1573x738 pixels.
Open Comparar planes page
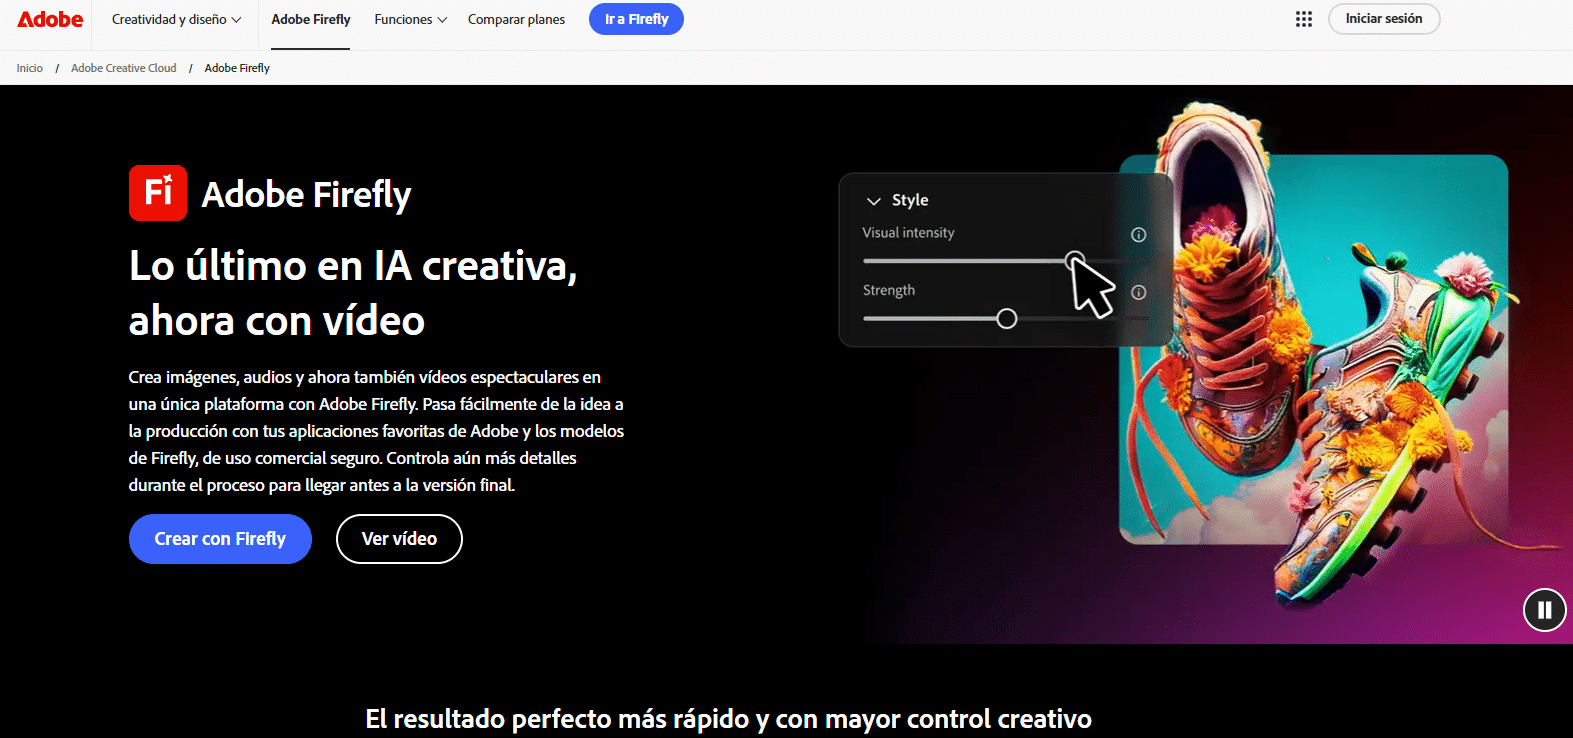516,19
